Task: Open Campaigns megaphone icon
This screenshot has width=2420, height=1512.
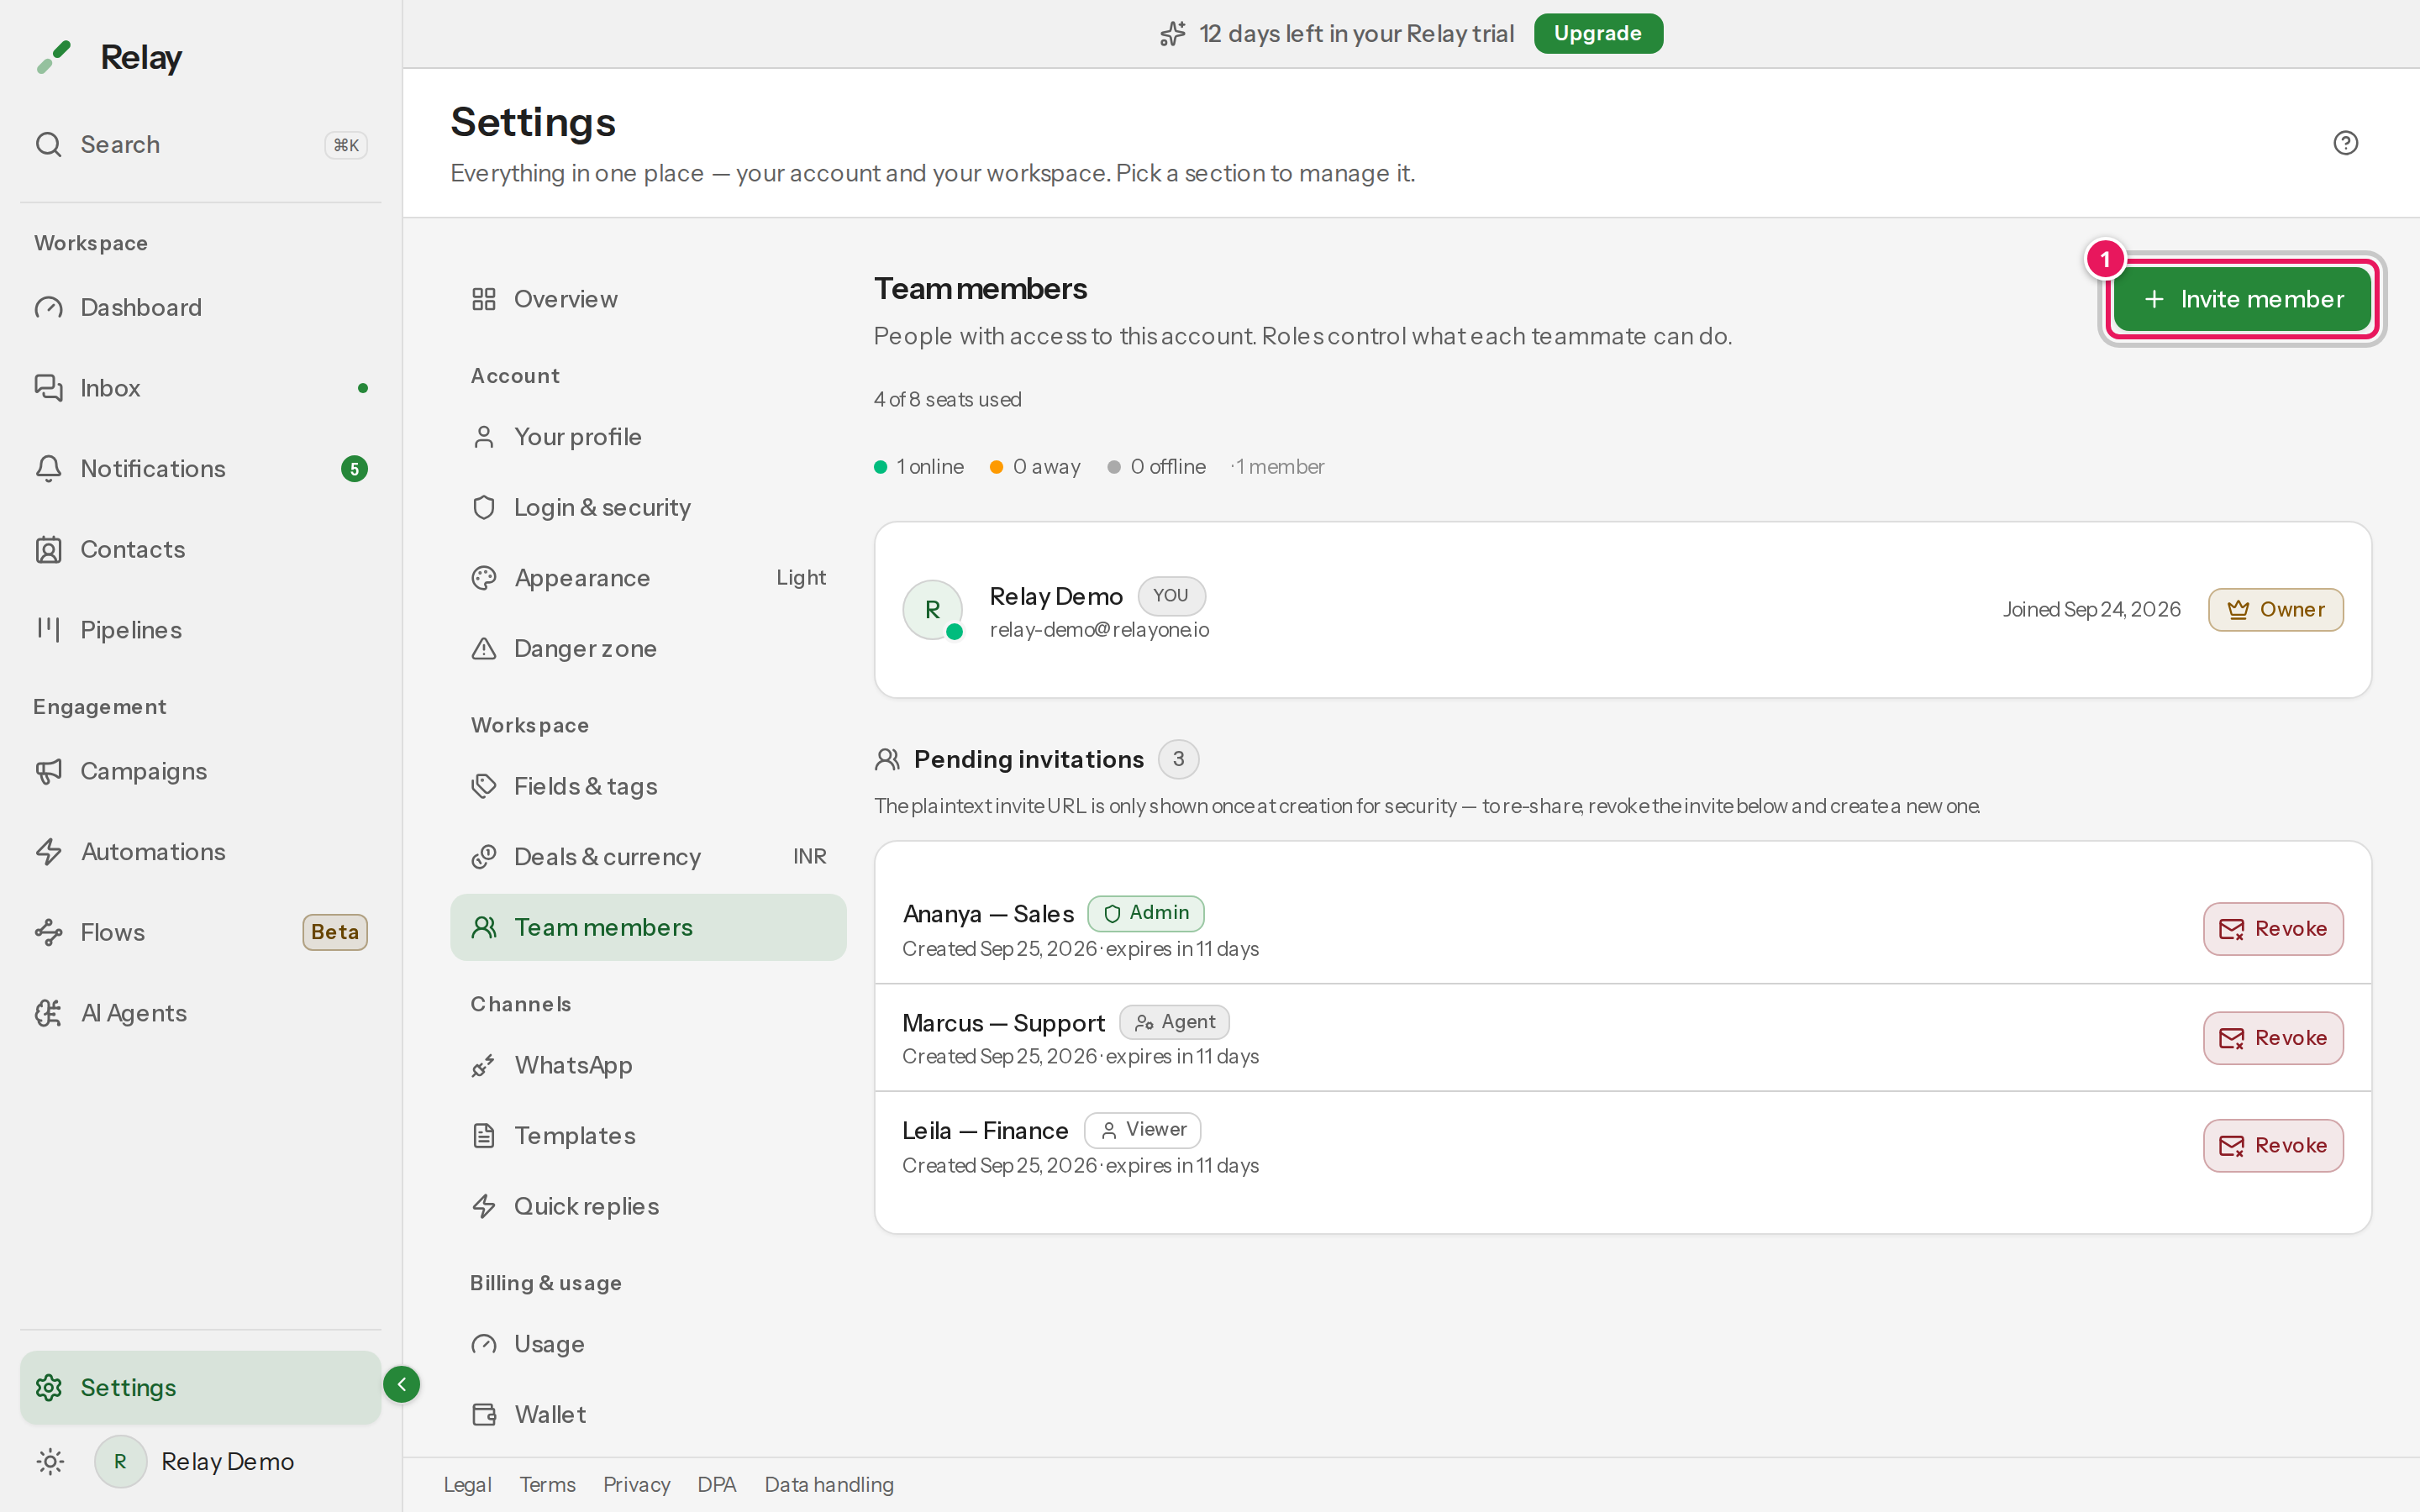Action: [49, 771]
